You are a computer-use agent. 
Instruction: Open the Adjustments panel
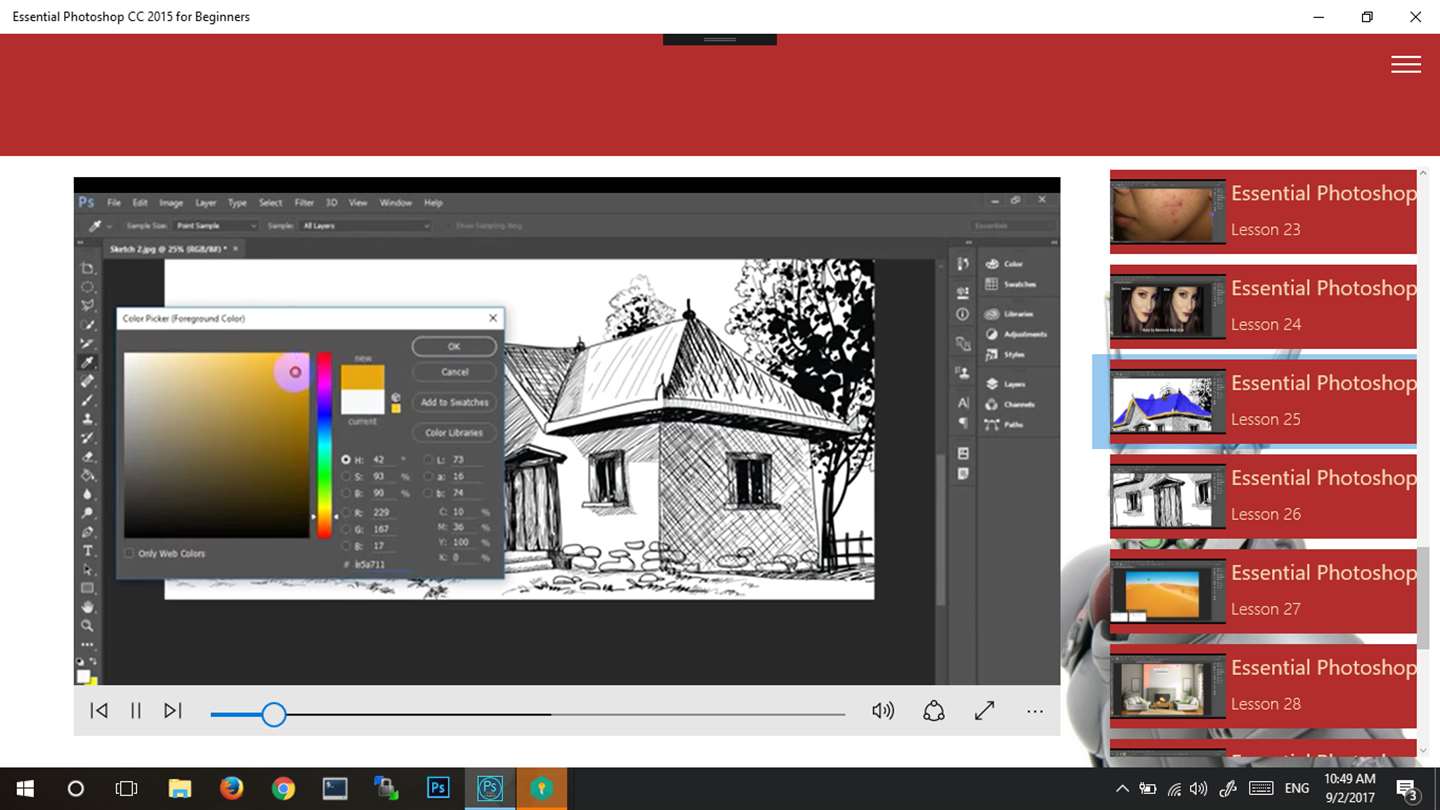[x=1014, y=334]
